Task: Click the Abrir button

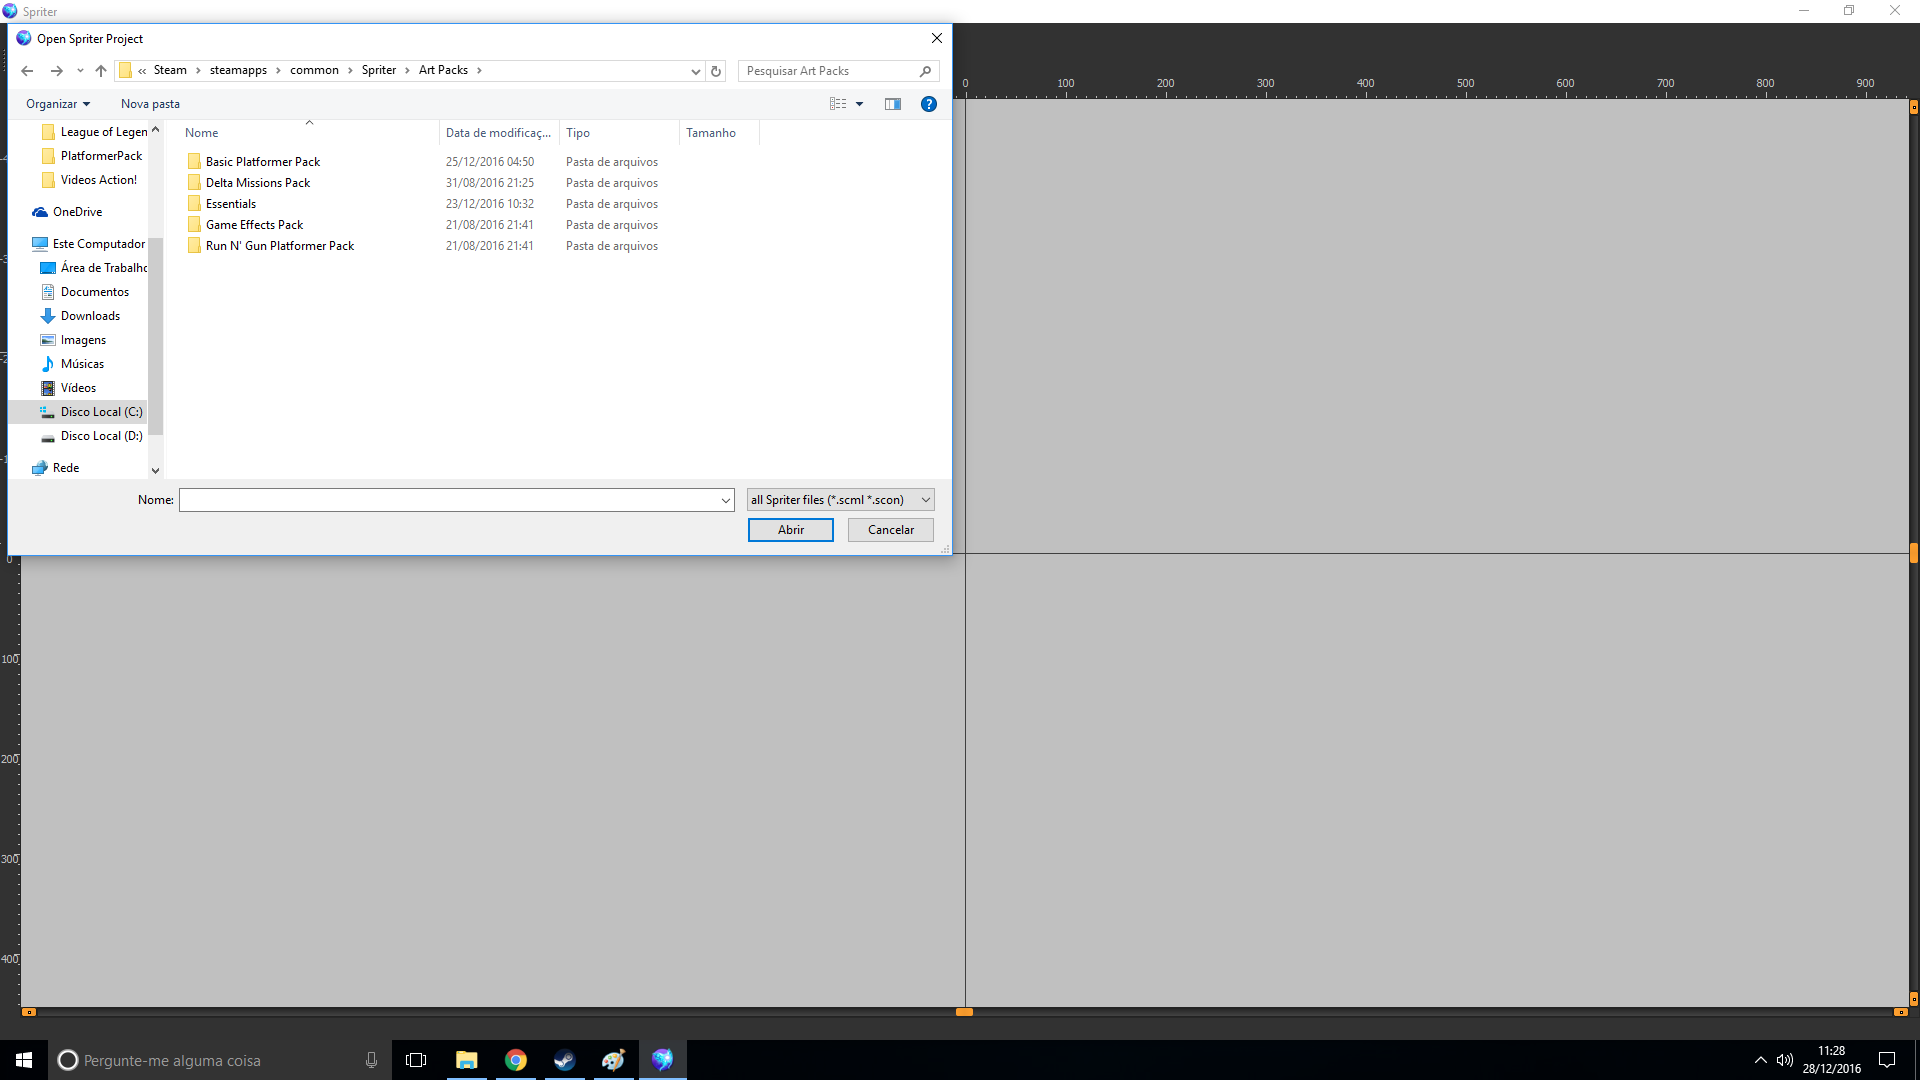Action: 791,530
